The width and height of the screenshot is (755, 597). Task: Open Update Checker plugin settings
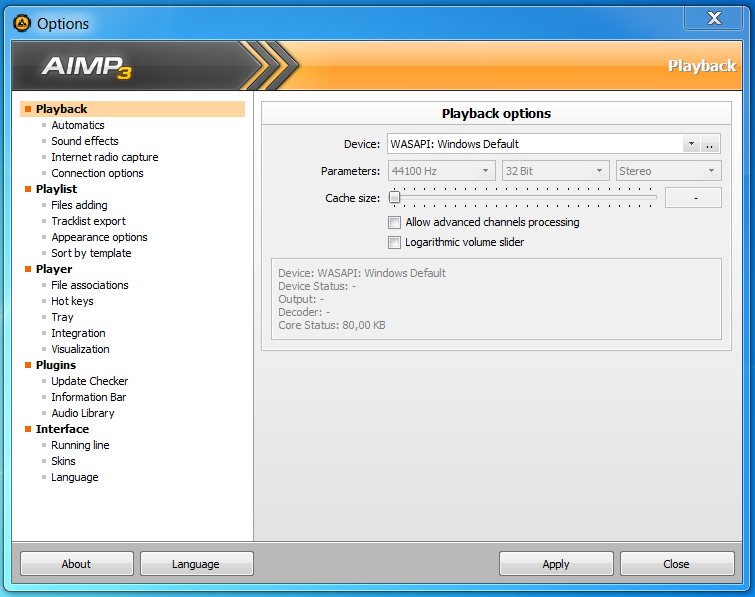tap(90, 381)
